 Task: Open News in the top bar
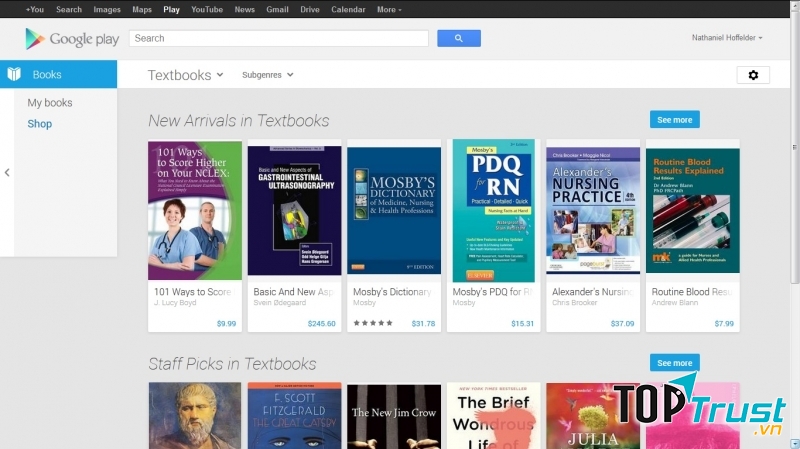point(244,9)
